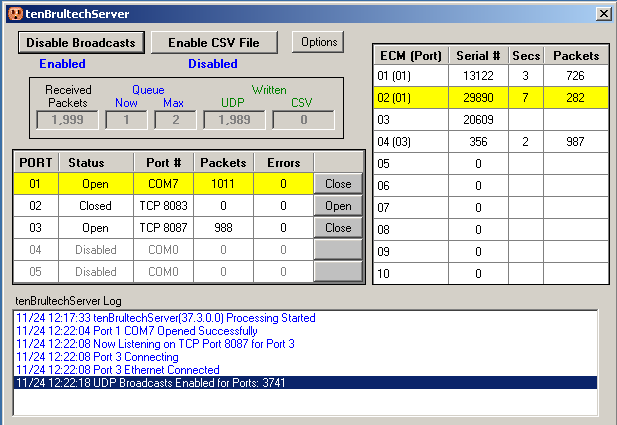
Task: Select ECM row 01 (01)
Action: [491, 76]
